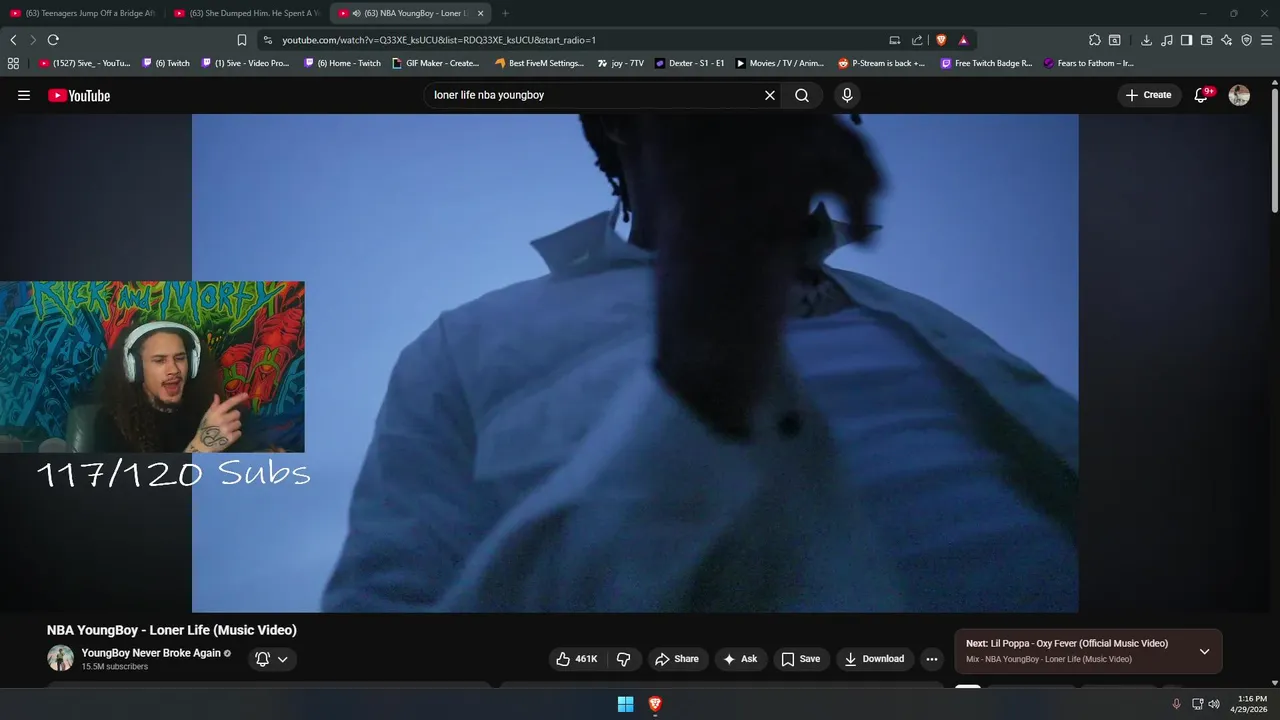
Task: Open the 'Dexter - S1 - E1' bookmark
Action: click(690, 63)
